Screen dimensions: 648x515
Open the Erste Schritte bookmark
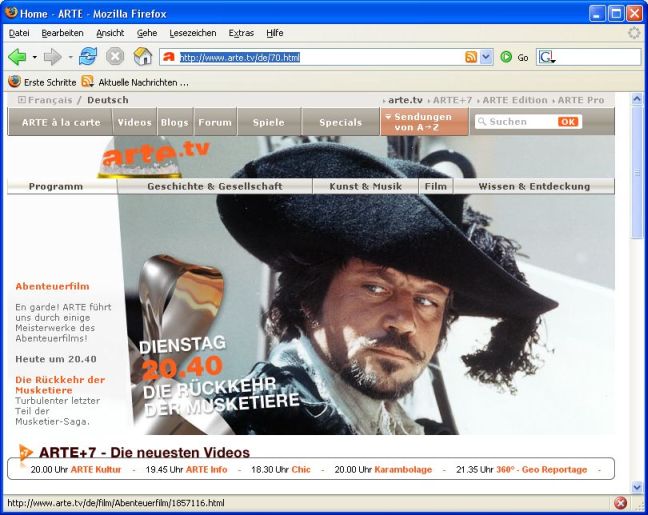tap(42, 82)
